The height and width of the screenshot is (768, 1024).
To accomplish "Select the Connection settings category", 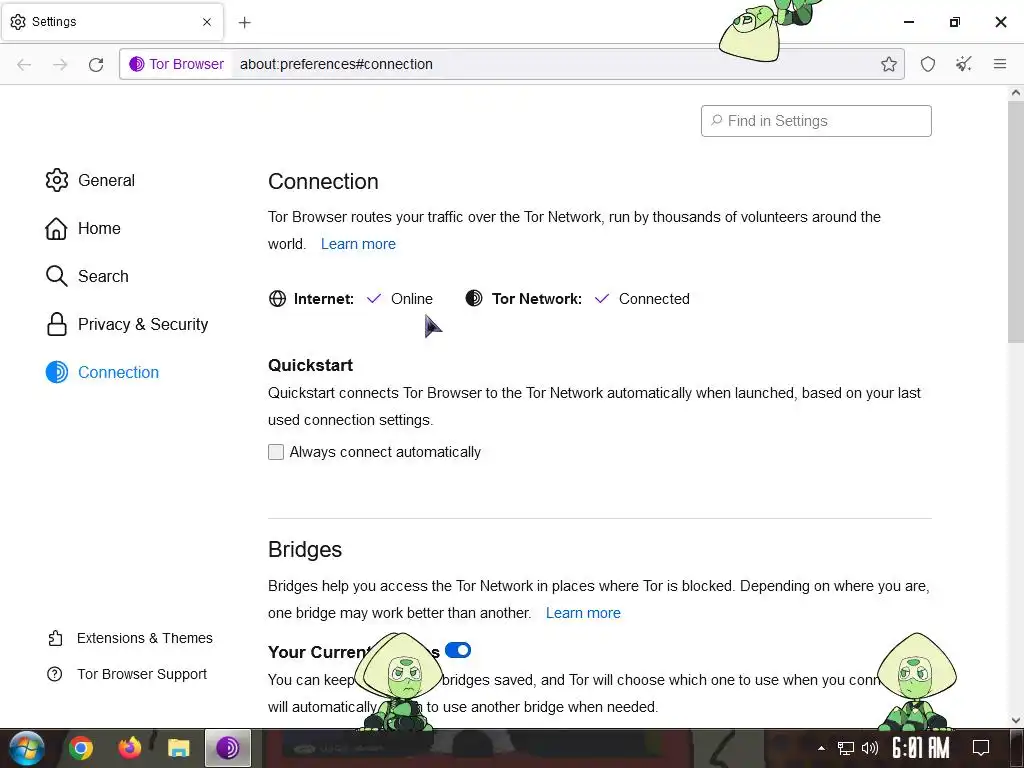I will [103, 372].
